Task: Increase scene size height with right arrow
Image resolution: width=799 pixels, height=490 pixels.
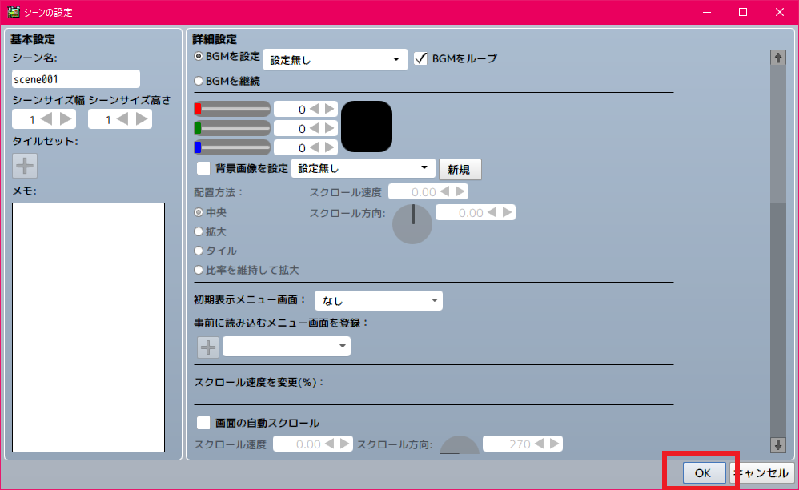Action: pos(142,119)
